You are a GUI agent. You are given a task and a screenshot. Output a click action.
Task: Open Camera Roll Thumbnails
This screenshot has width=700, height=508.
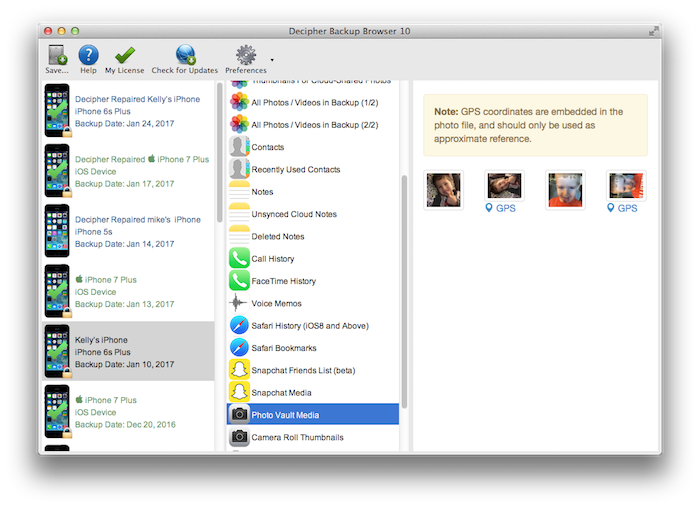297,437
